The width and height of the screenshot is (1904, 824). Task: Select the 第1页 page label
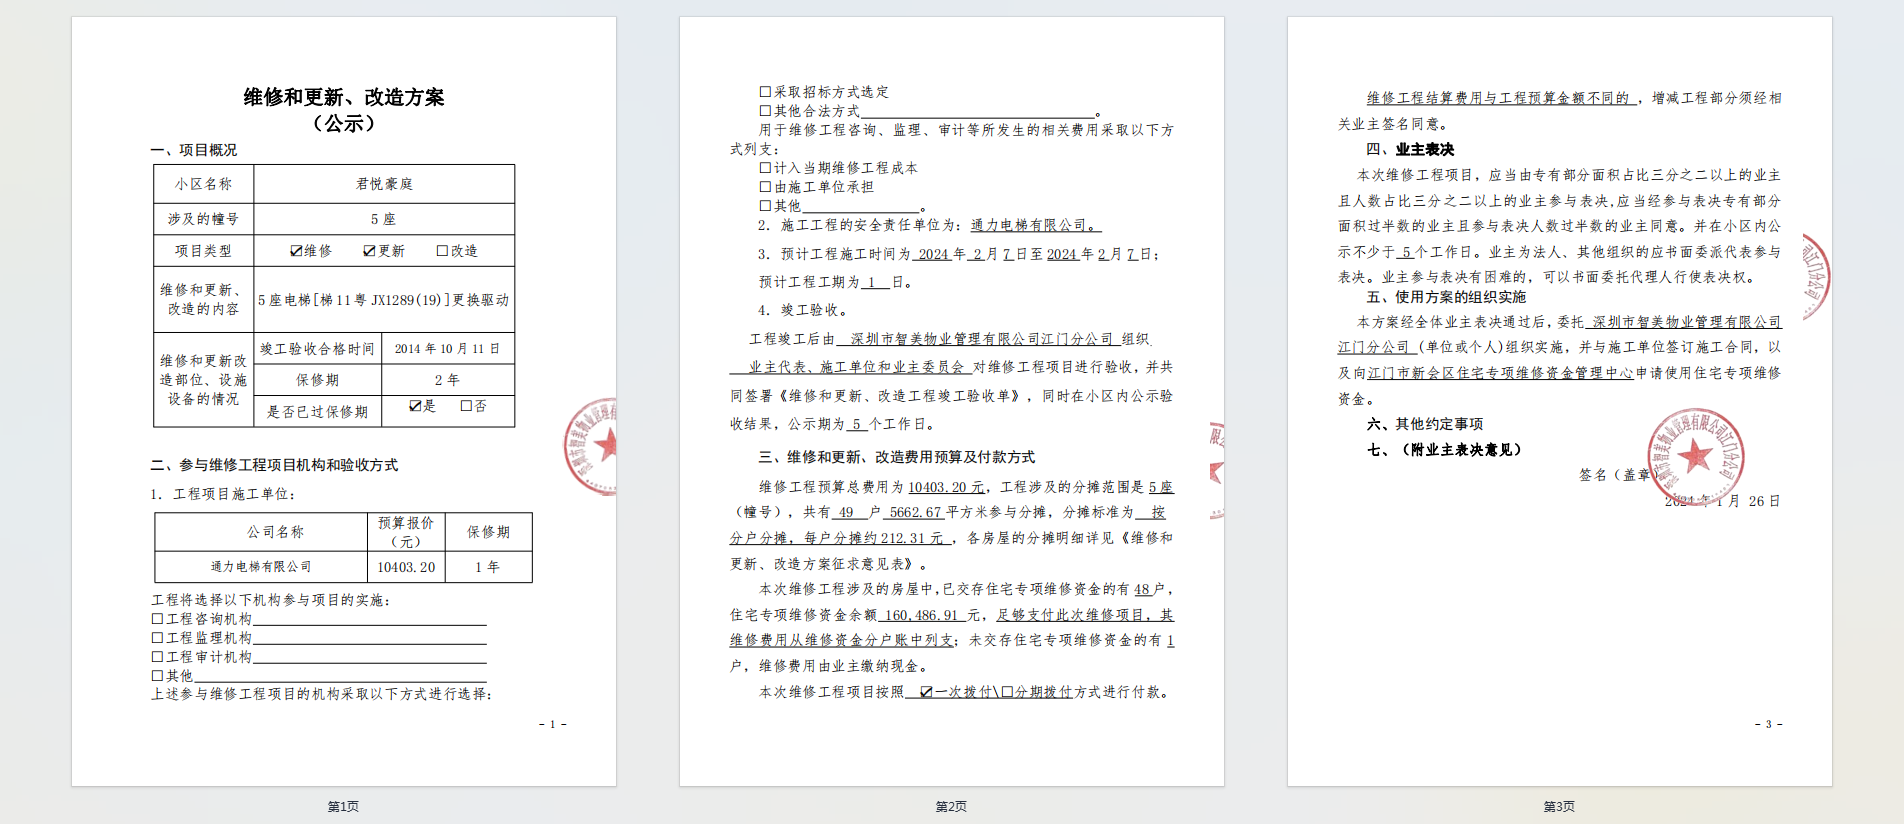pyautogui.click(x=343, y=806)
